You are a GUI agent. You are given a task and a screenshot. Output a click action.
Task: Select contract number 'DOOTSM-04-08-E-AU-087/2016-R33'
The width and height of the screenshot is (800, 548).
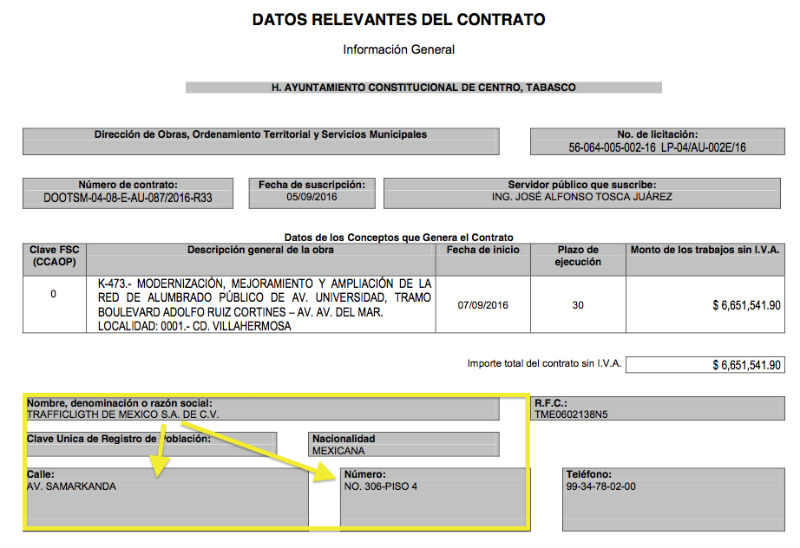pos(128,198)
